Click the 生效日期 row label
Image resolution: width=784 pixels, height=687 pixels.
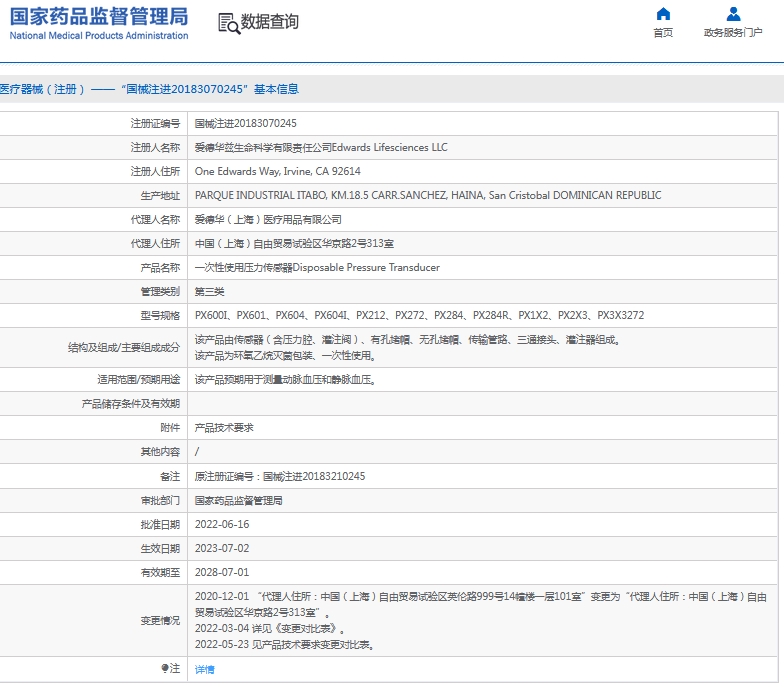(160, 548)
